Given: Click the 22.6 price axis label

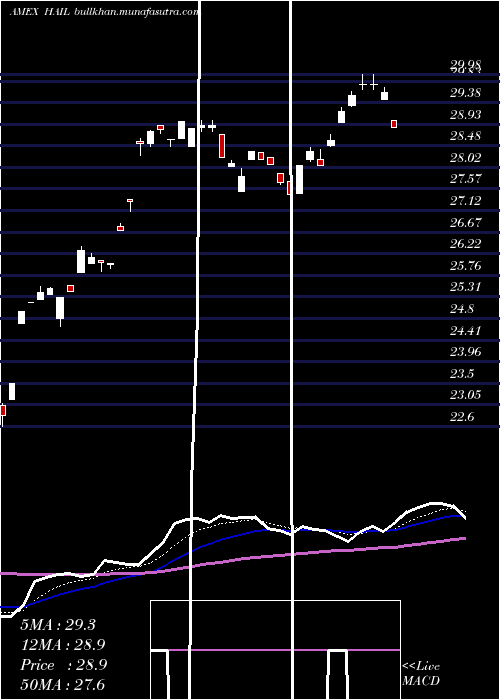Looking at the screenshot, I should pyautogui.click(x=462, y=417).
